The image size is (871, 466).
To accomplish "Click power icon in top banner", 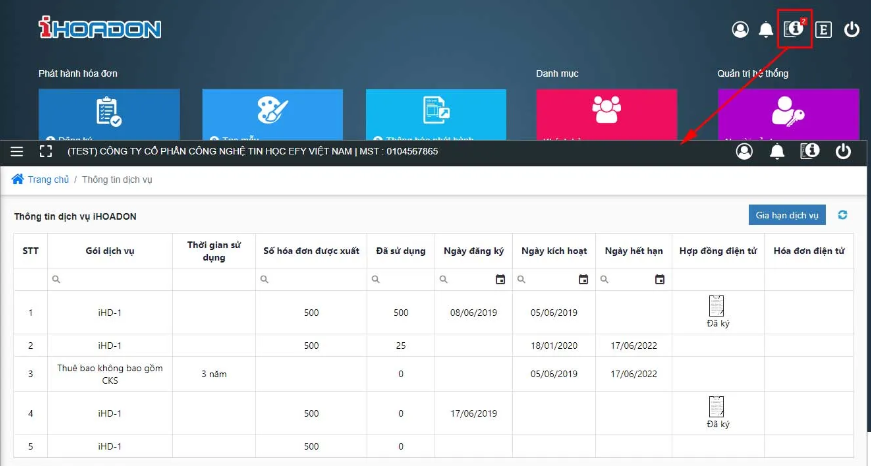I will tap(852, 29).
